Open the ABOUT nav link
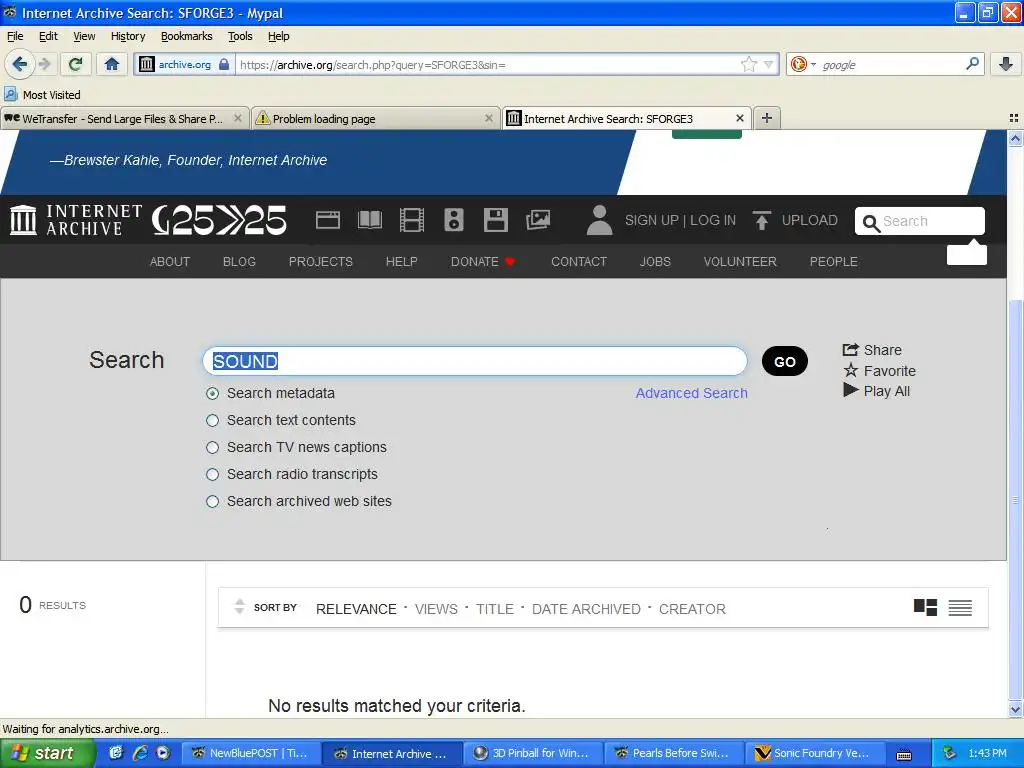Screen dimensions: 1024x768 [x=170, y=261]
